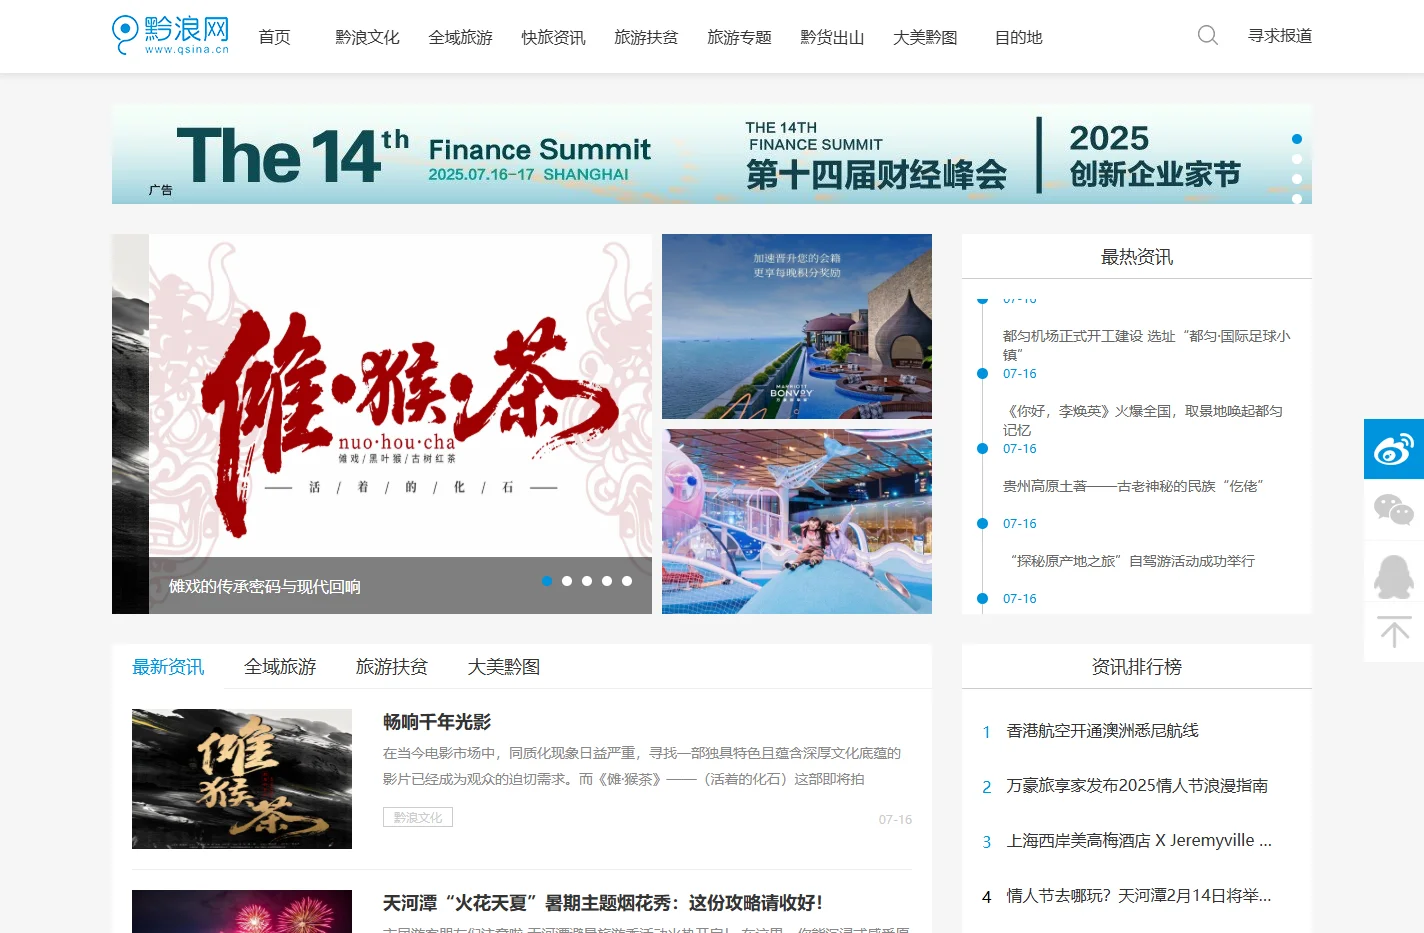This screenshot has width=1424, height=933.
Task: Open the WeChat sidebar icon
Action: 1394,510
